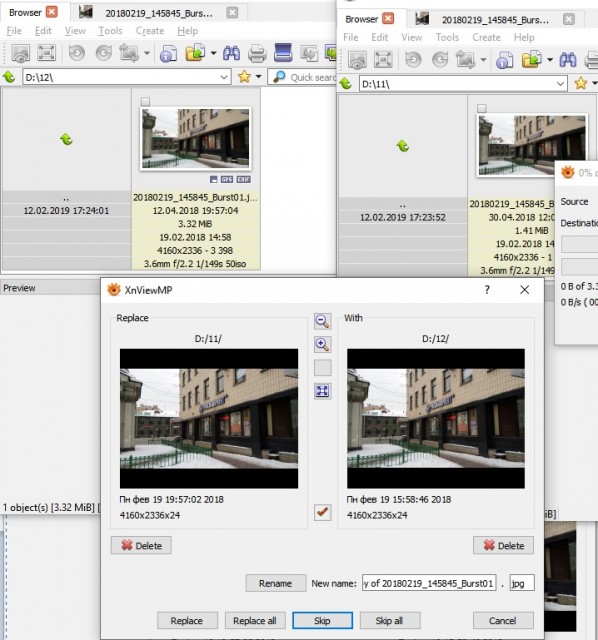Click the Quick search field in the left window

pyautogui.click(x=302, y=77)
